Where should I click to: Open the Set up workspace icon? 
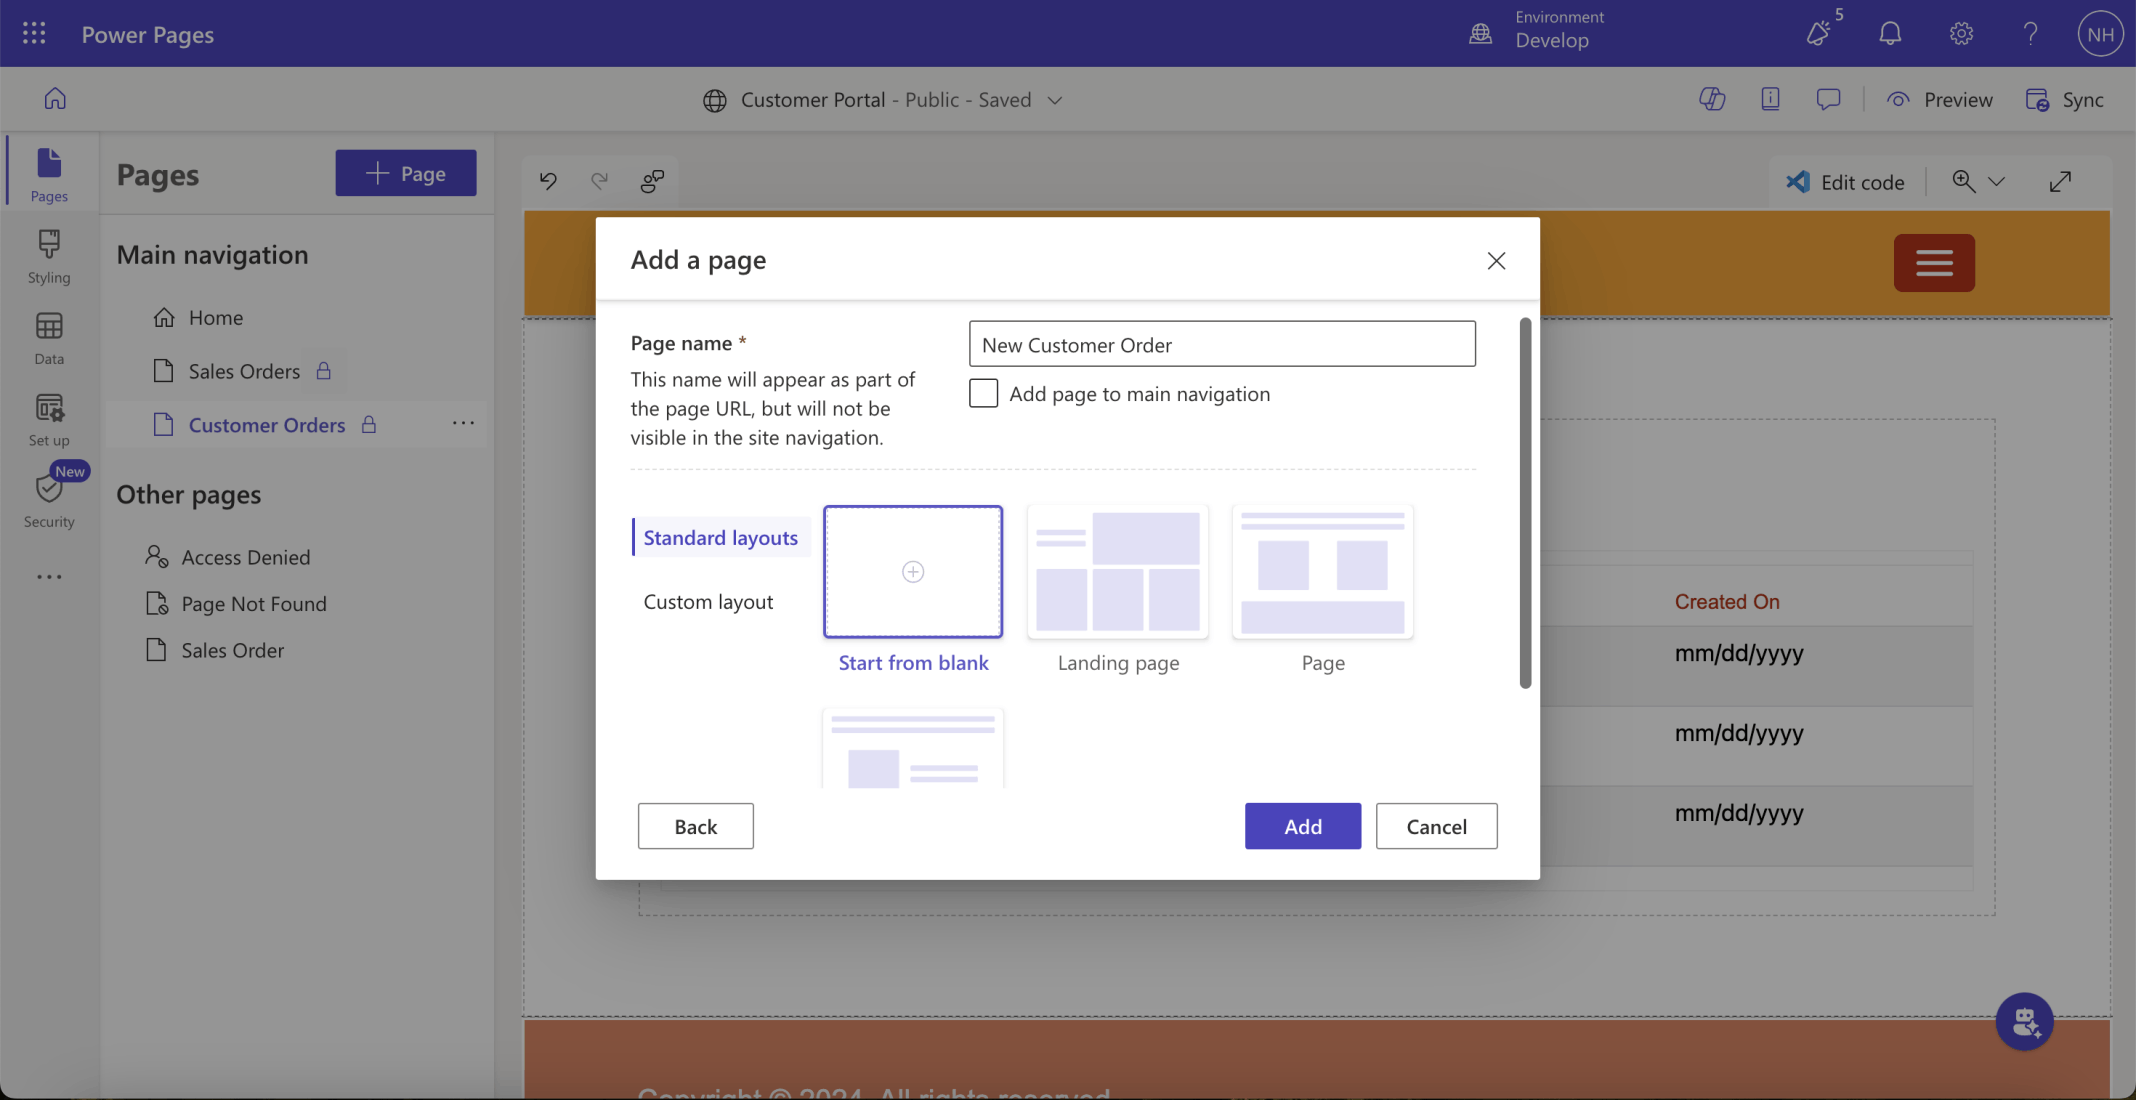(48, 419)
